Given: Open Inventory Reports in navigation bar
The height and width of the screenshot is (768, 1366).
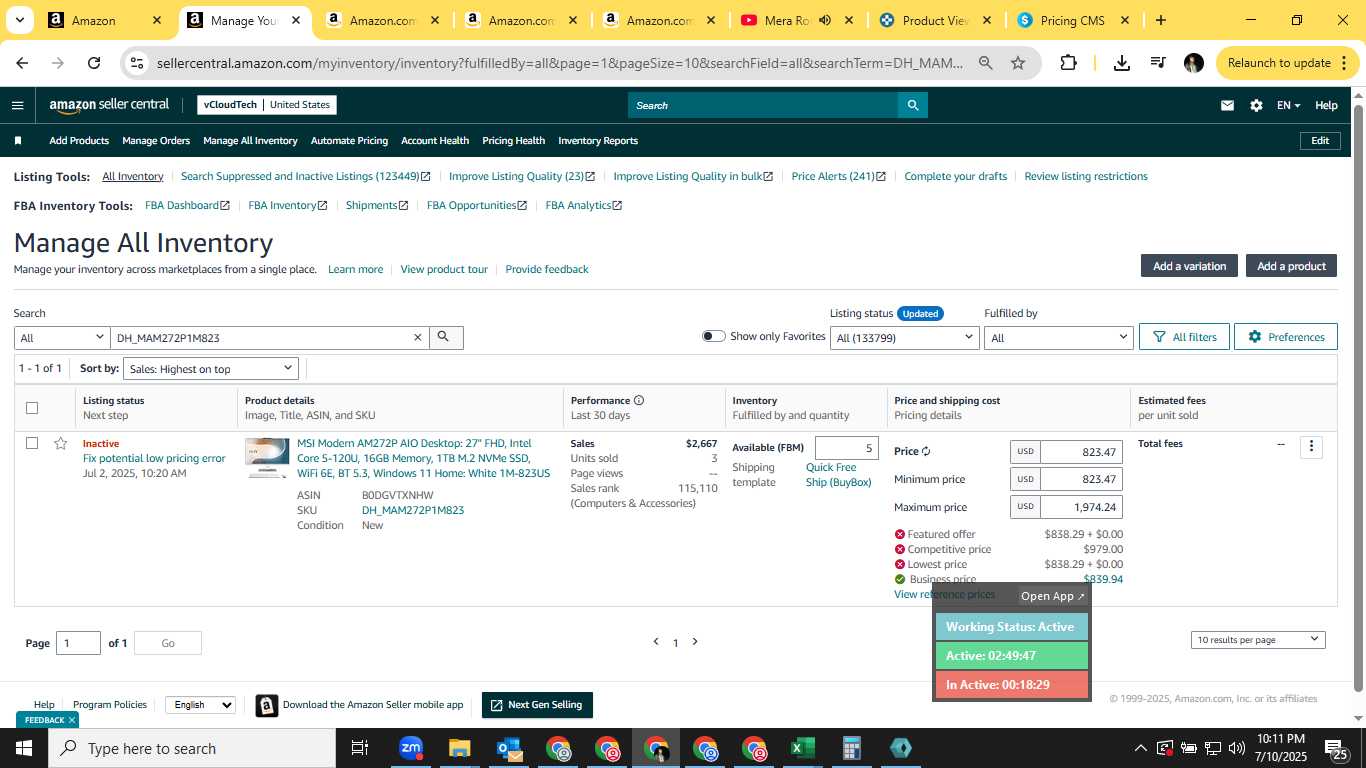Looking at the screenshot, I should (598, 141).
